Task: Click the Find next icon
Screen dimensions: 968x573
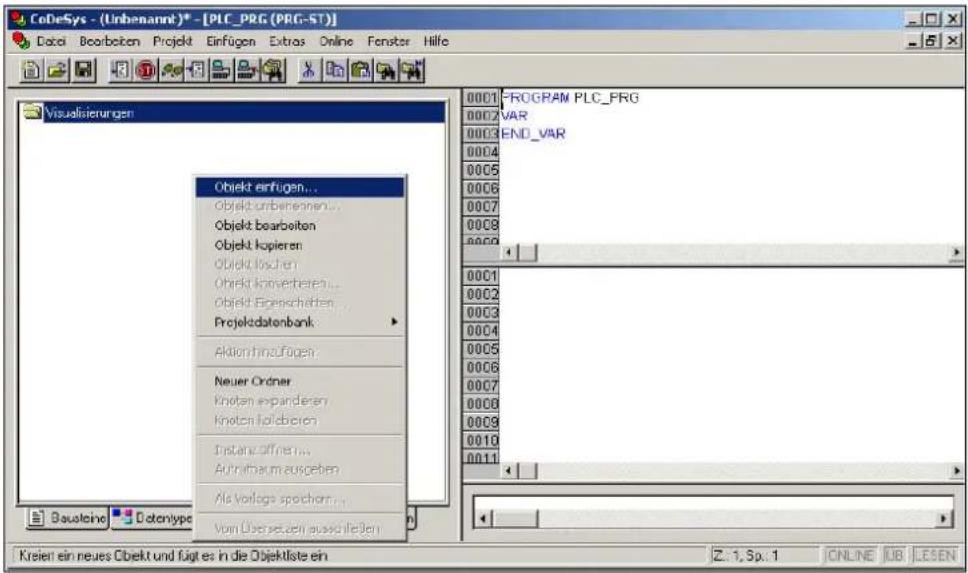Action: point(412,70)
